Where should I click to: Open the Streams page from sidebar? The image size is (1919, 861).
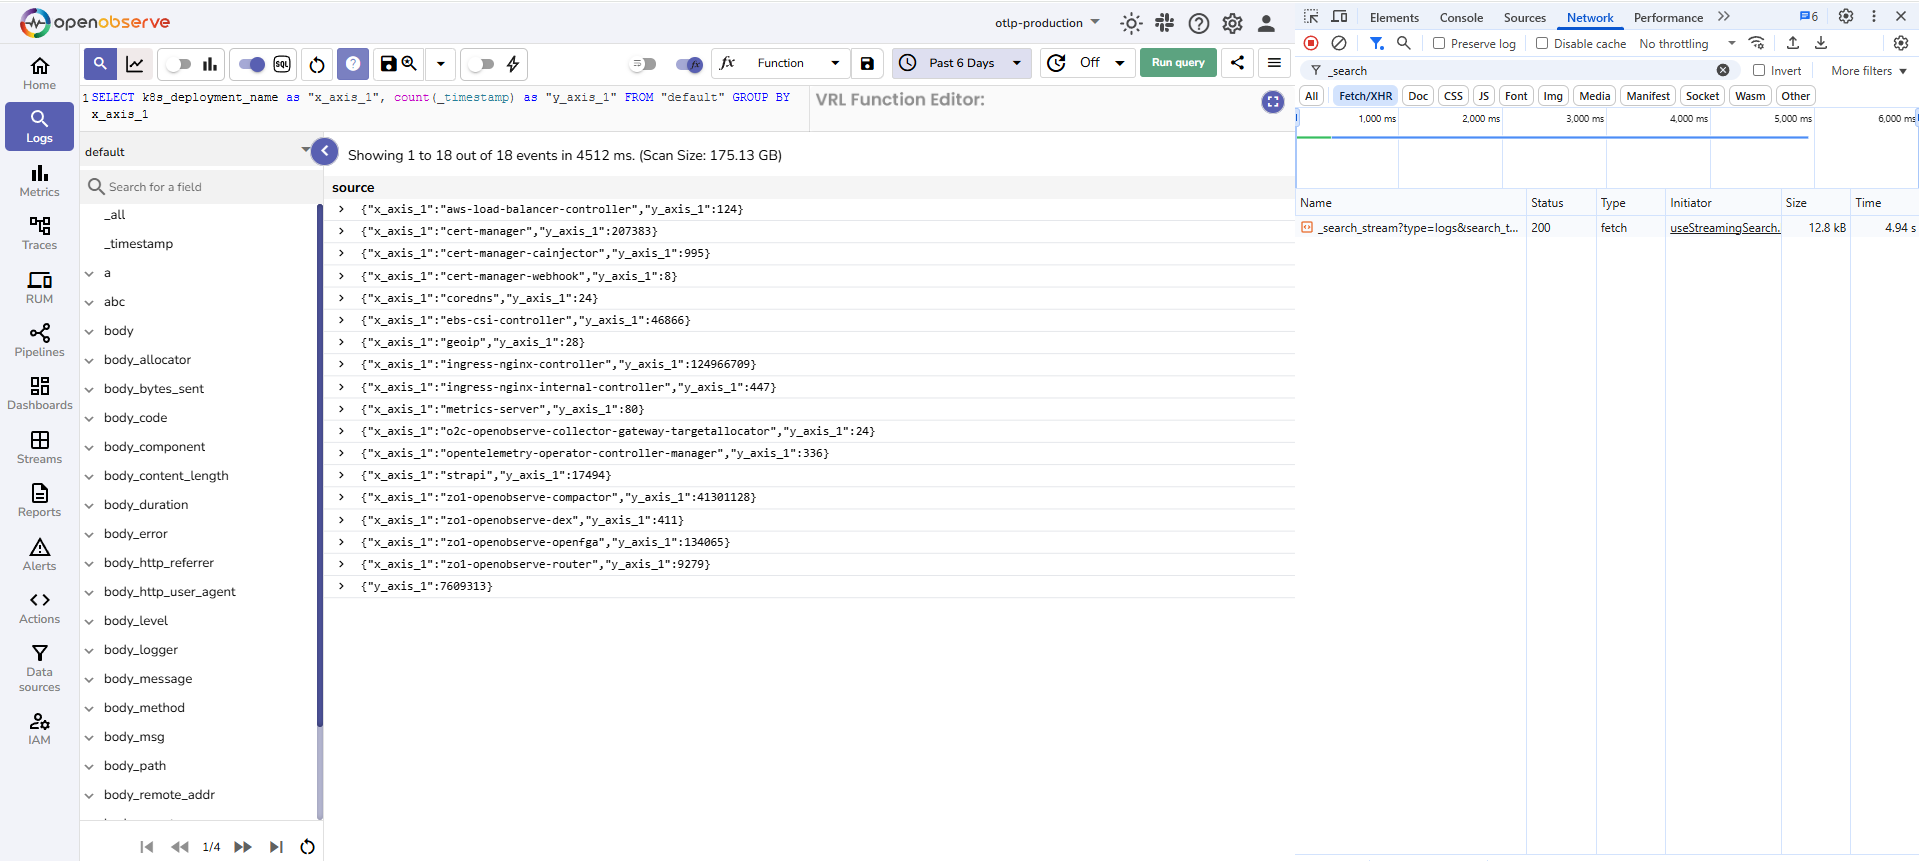coord(39,447)
